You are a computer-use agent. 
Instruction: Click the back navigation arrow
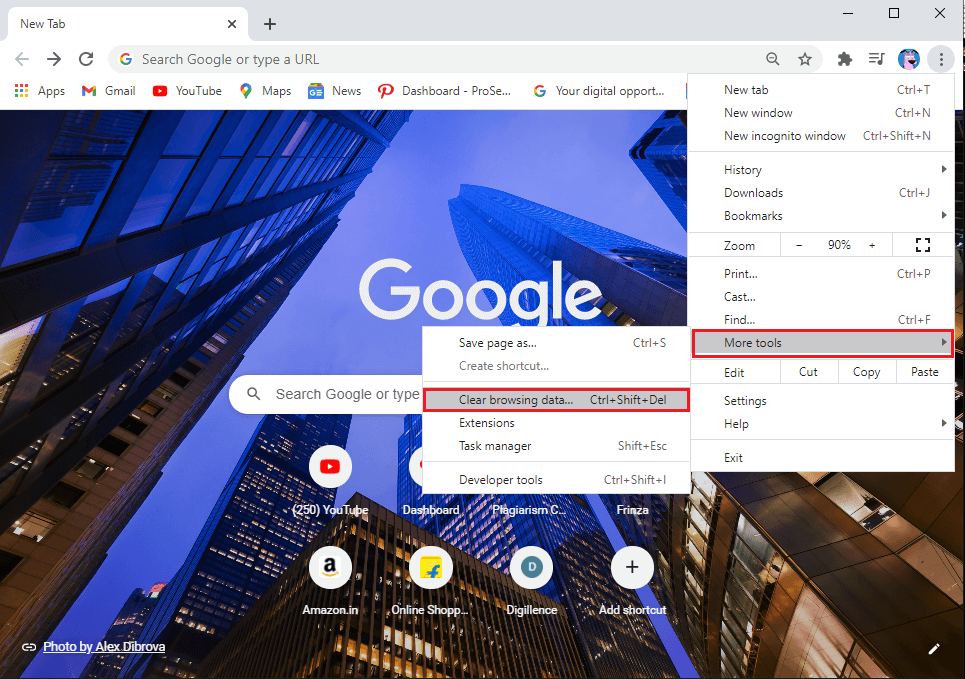[22, 59]
